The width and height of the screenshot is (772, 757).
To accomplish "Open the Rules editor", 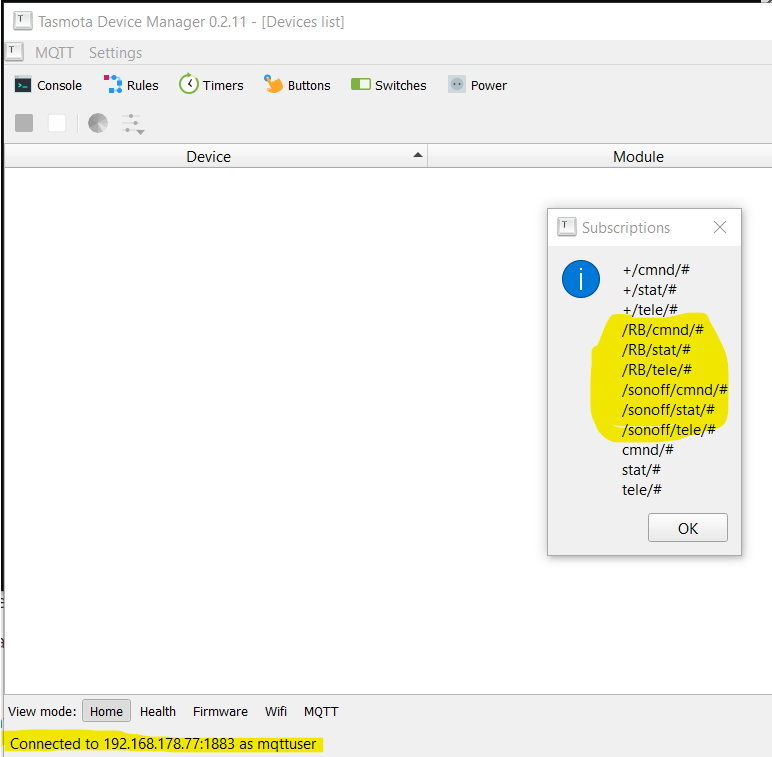I will tap(131, 85).
